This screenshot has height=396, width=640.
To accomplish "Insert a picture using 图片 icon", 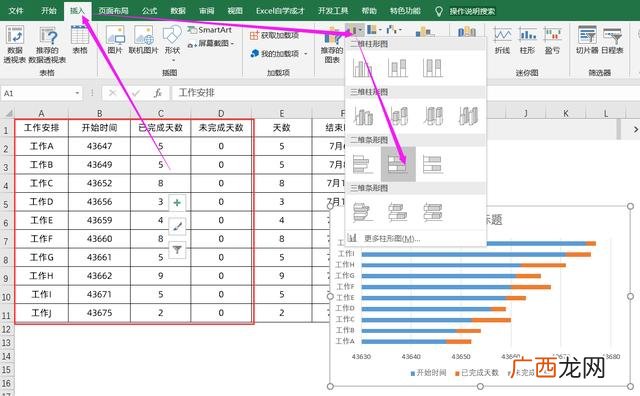I will click(115, 40).
